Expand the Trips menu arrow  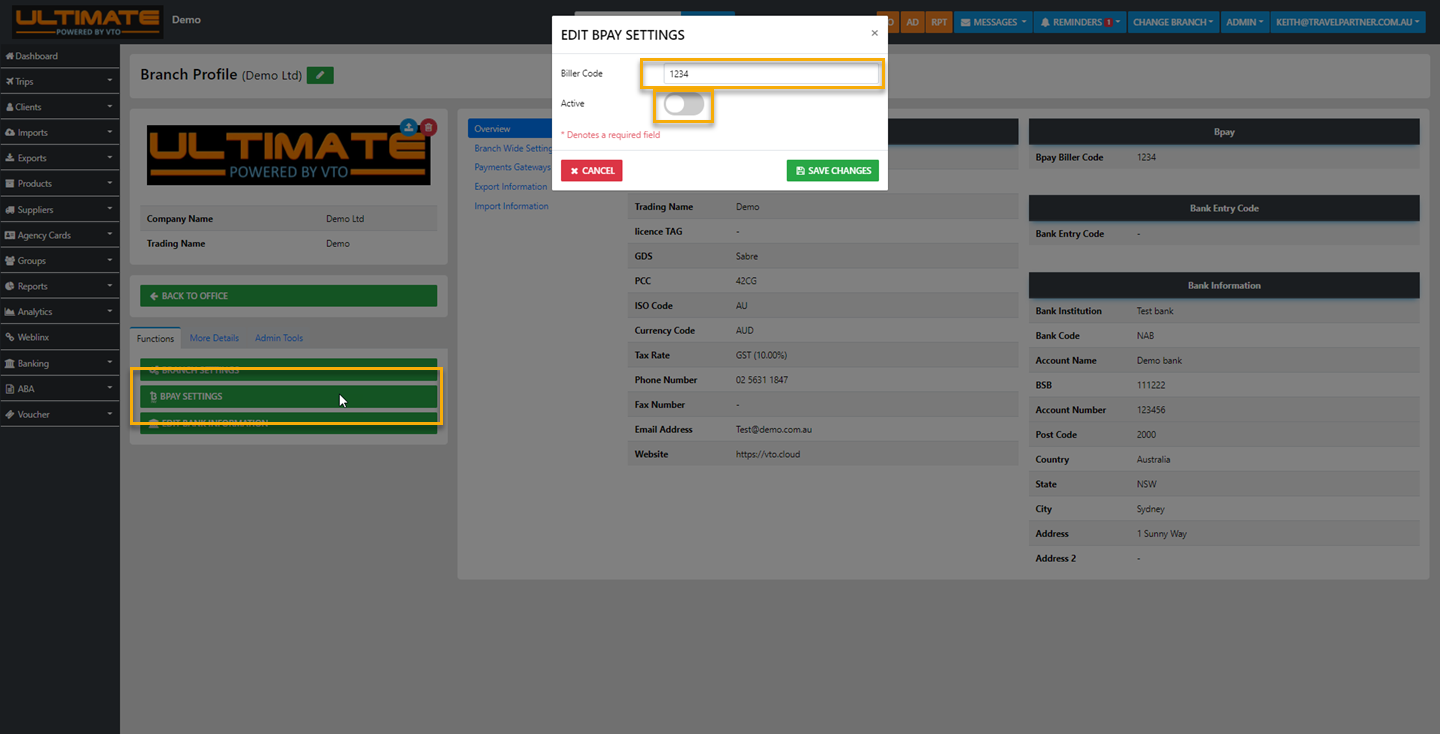110,82
